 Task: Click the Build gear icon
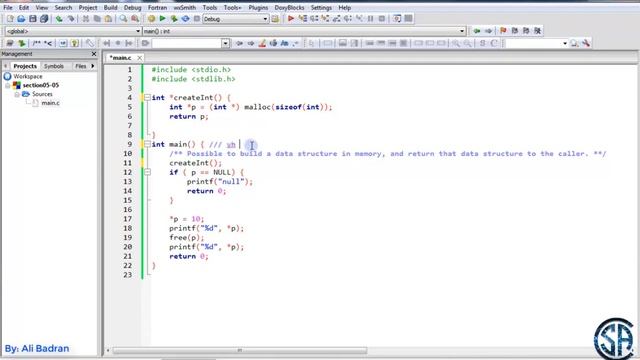[151, 19]
